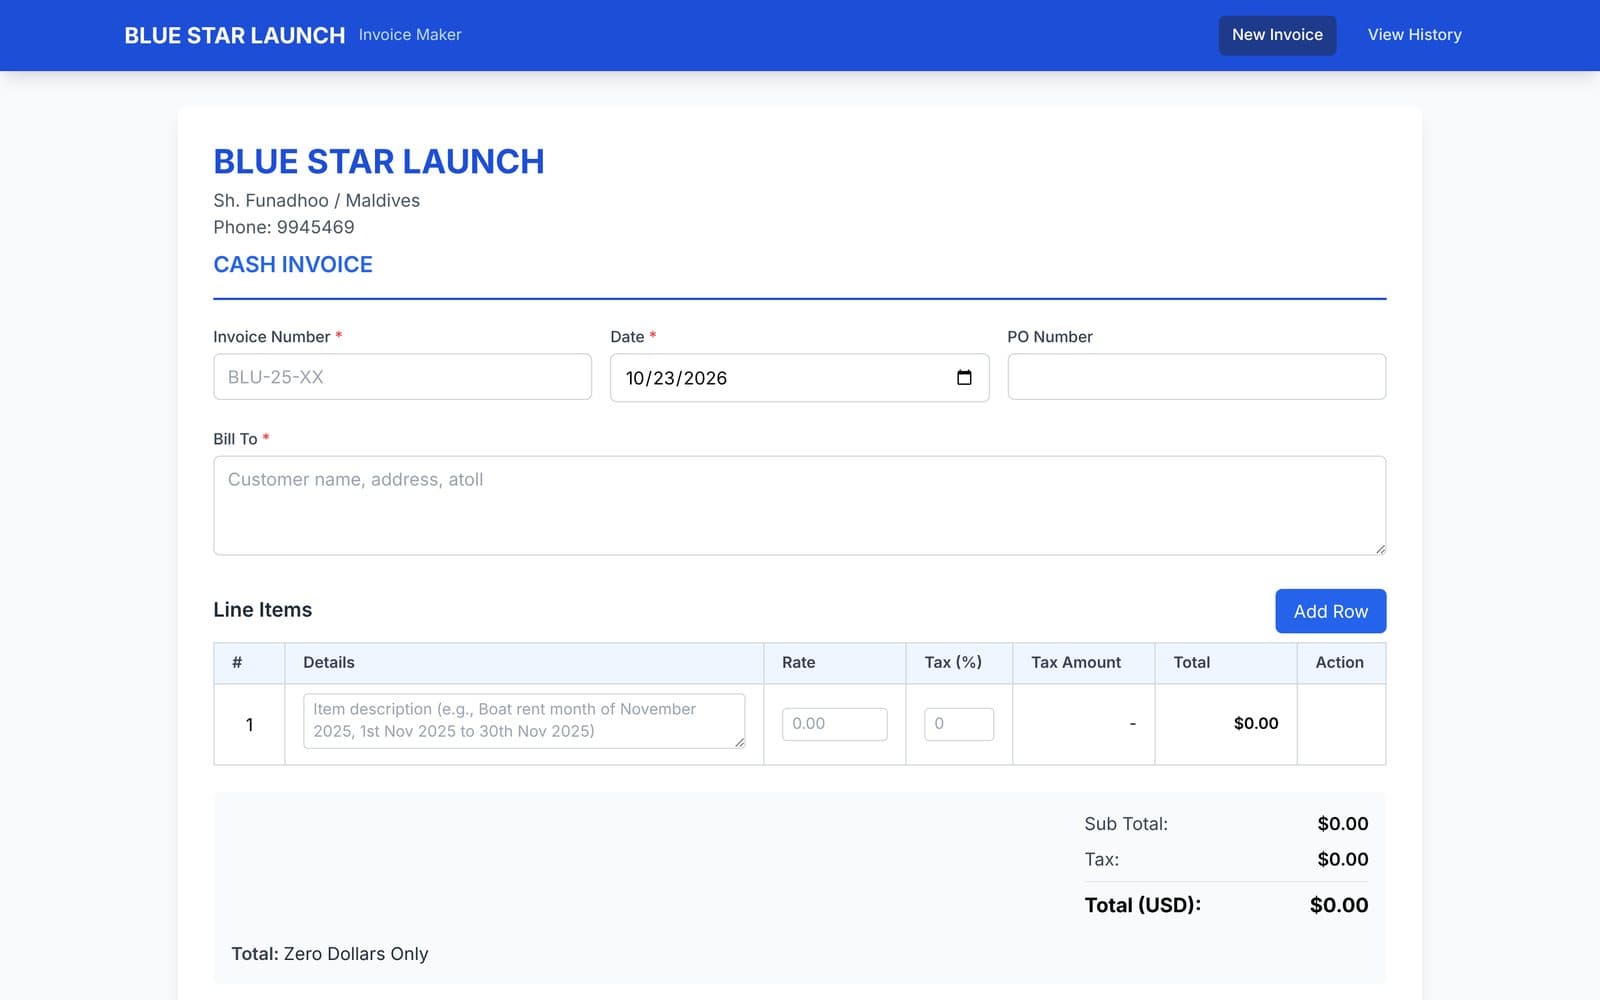
Task: Click the item description textarea in row 1
Action: (x=524, y=721)
